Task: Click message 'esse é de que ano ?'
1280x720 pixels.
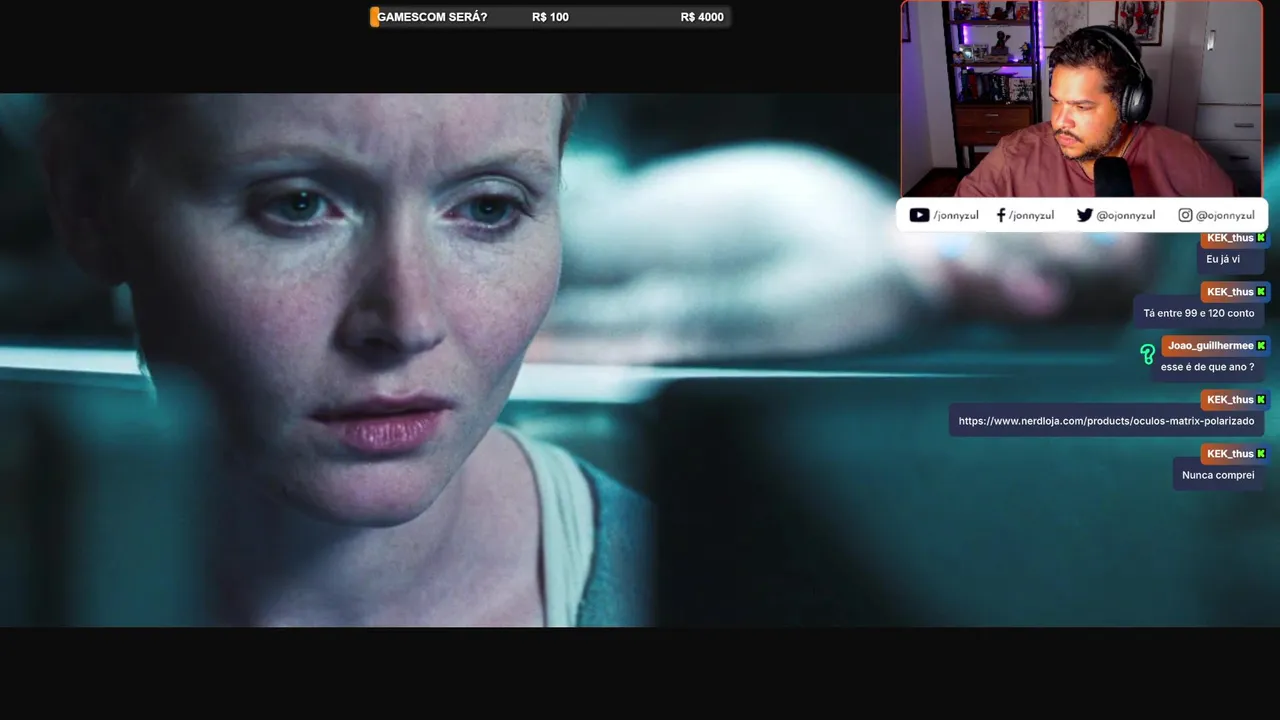Action: point(1207,367)
